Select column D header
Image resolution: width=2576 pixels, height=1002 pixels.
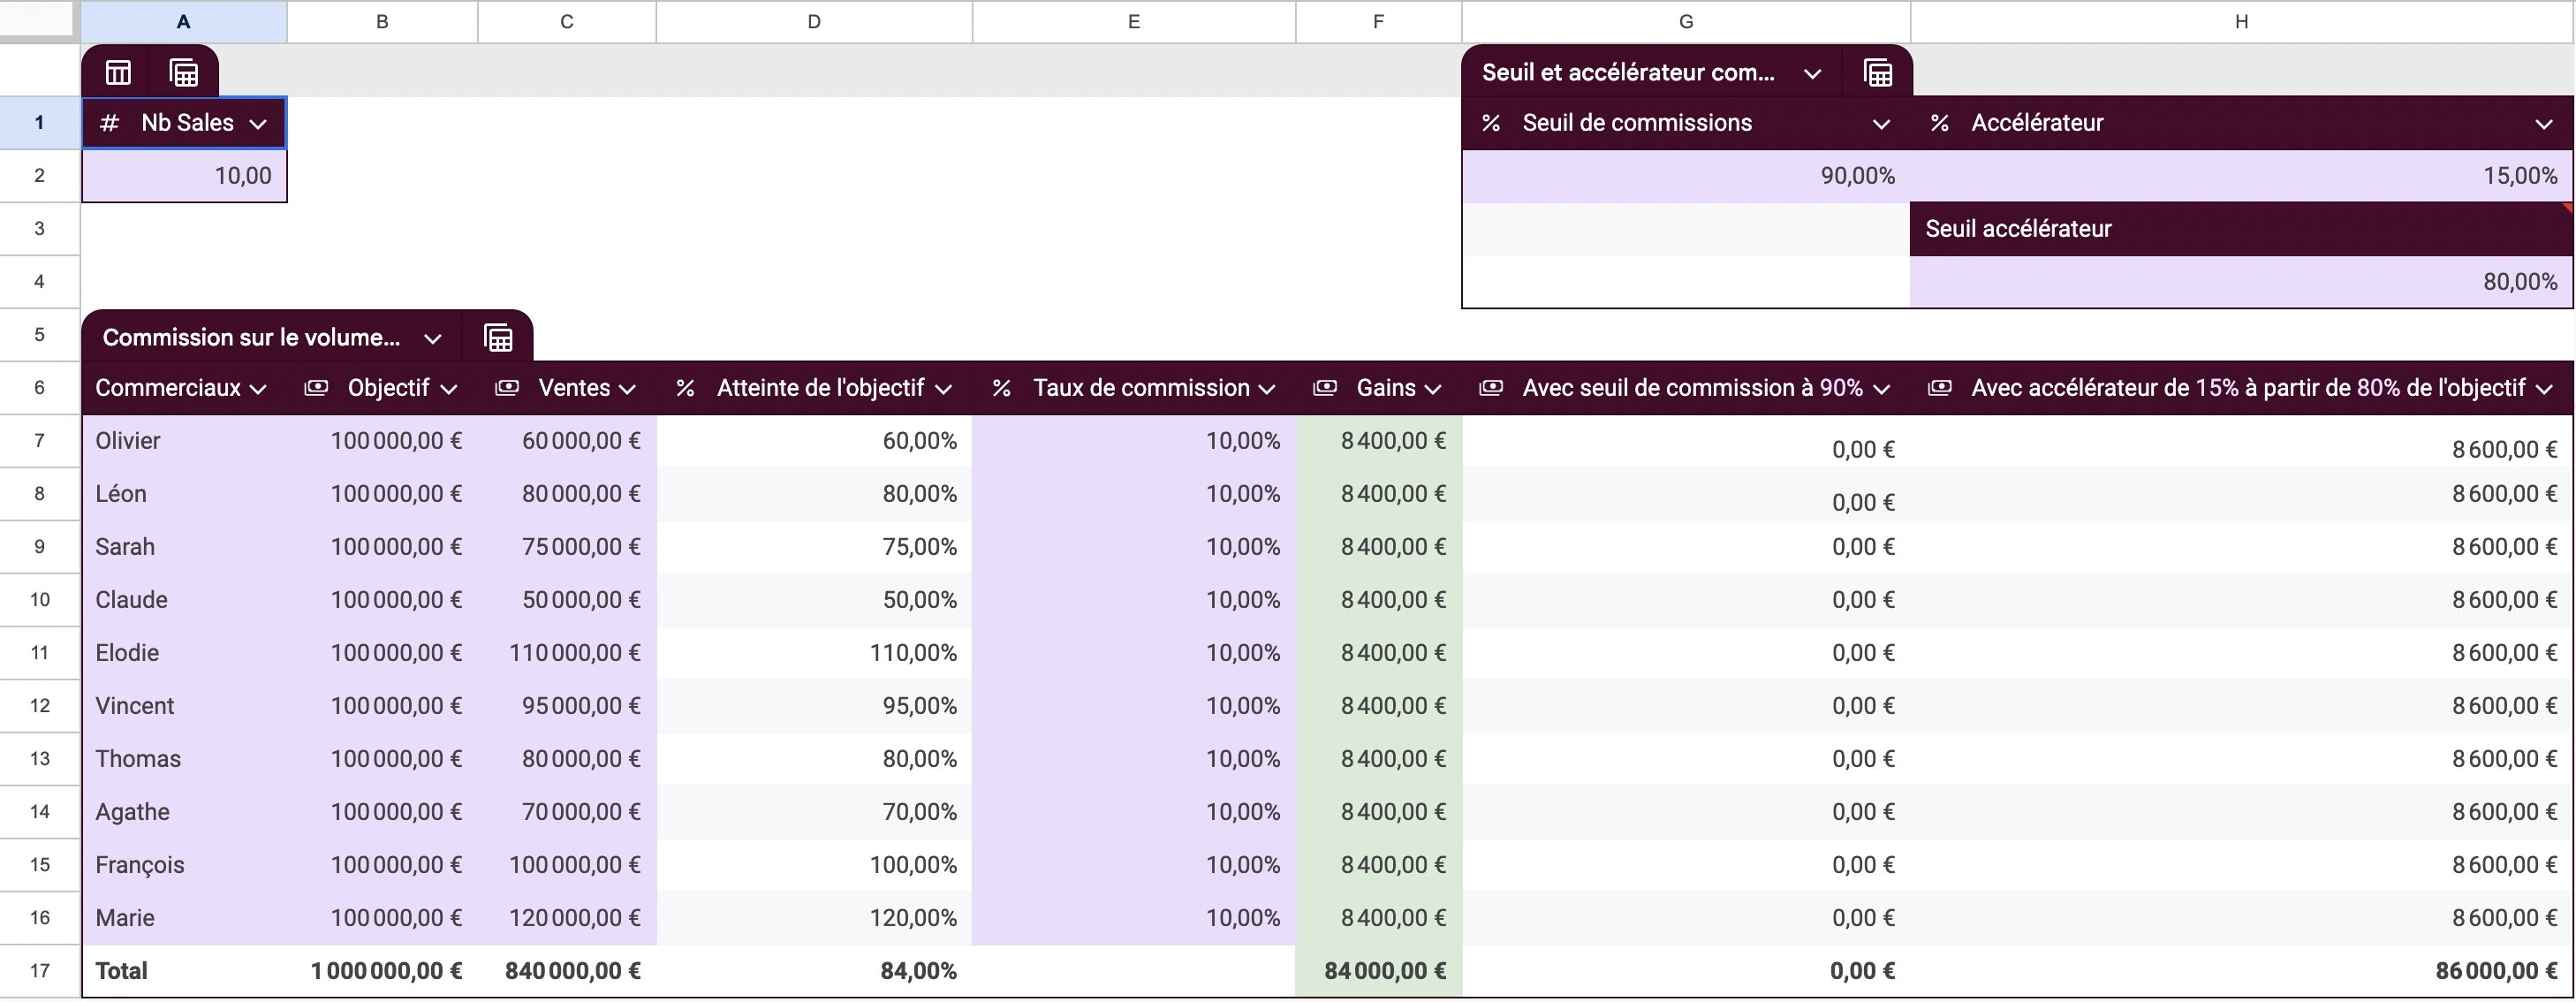click(x=814, y=21)
